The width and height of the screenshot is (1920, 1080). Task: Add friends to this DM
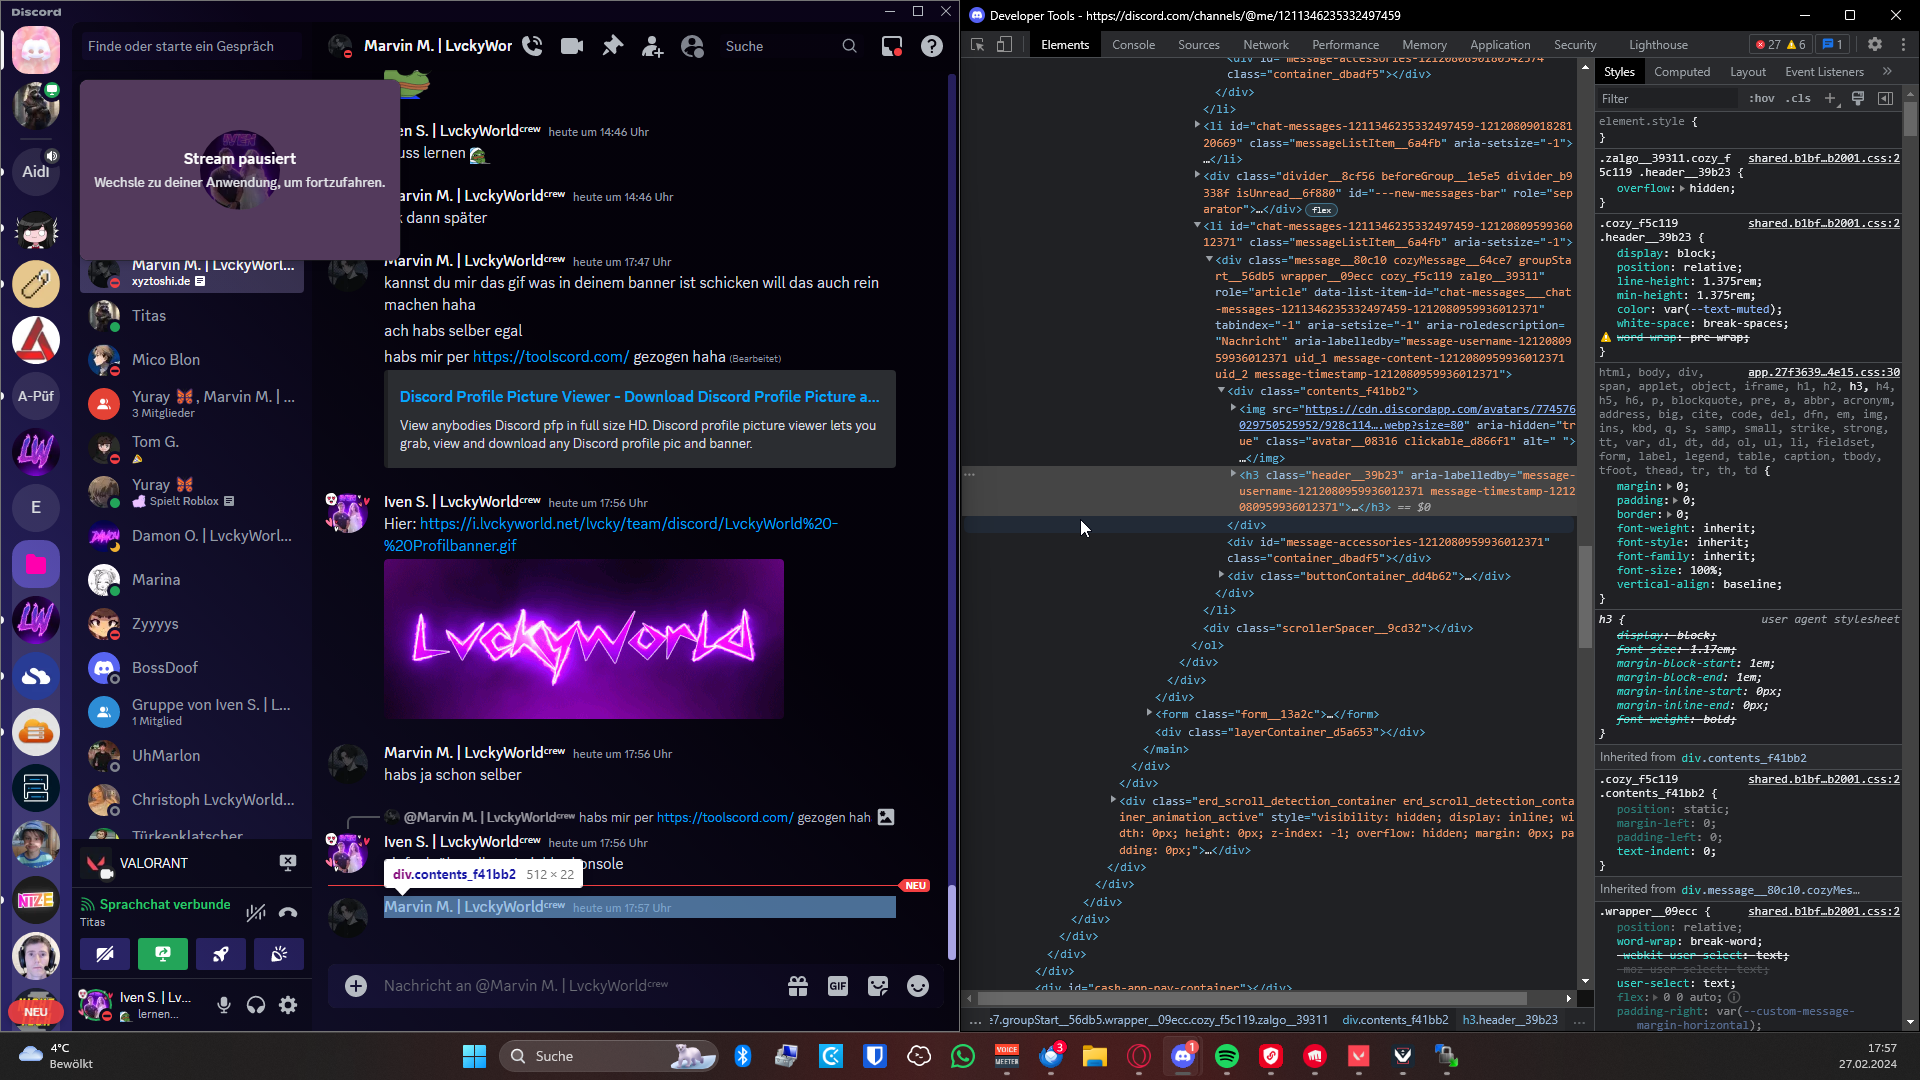652,46
